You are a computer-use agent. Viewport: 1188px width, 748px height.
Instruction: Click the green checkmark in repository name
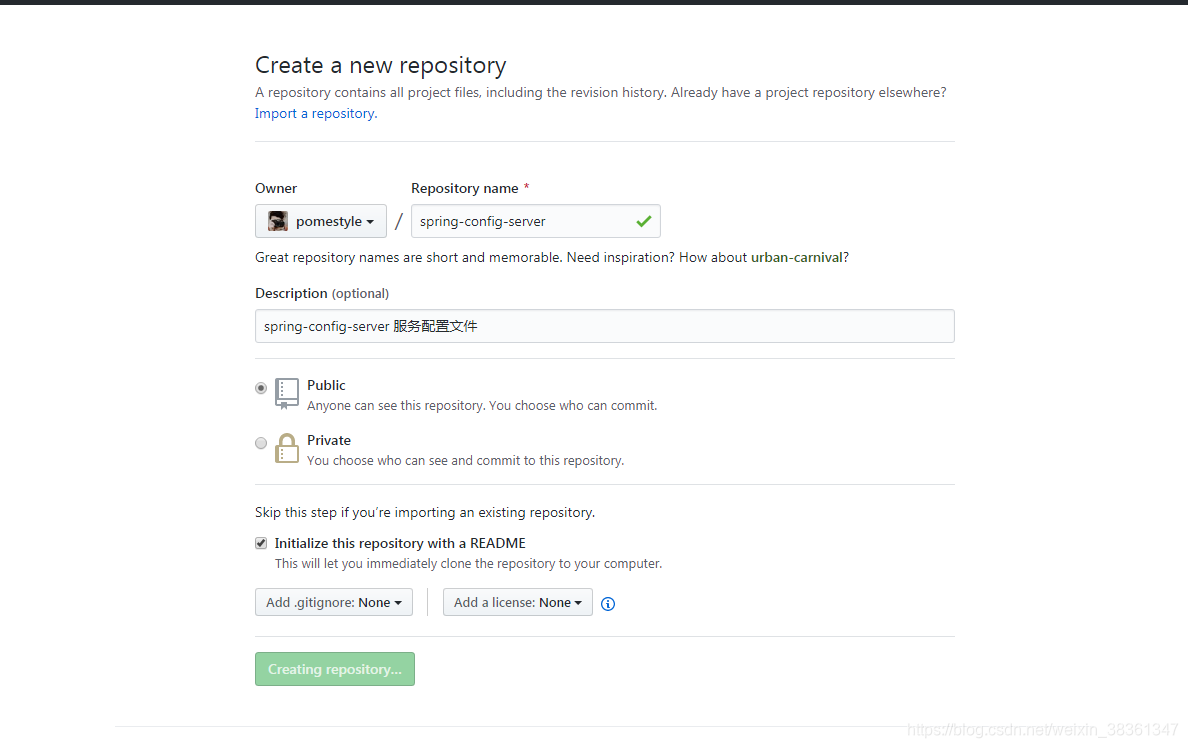(x=643, y=221)
